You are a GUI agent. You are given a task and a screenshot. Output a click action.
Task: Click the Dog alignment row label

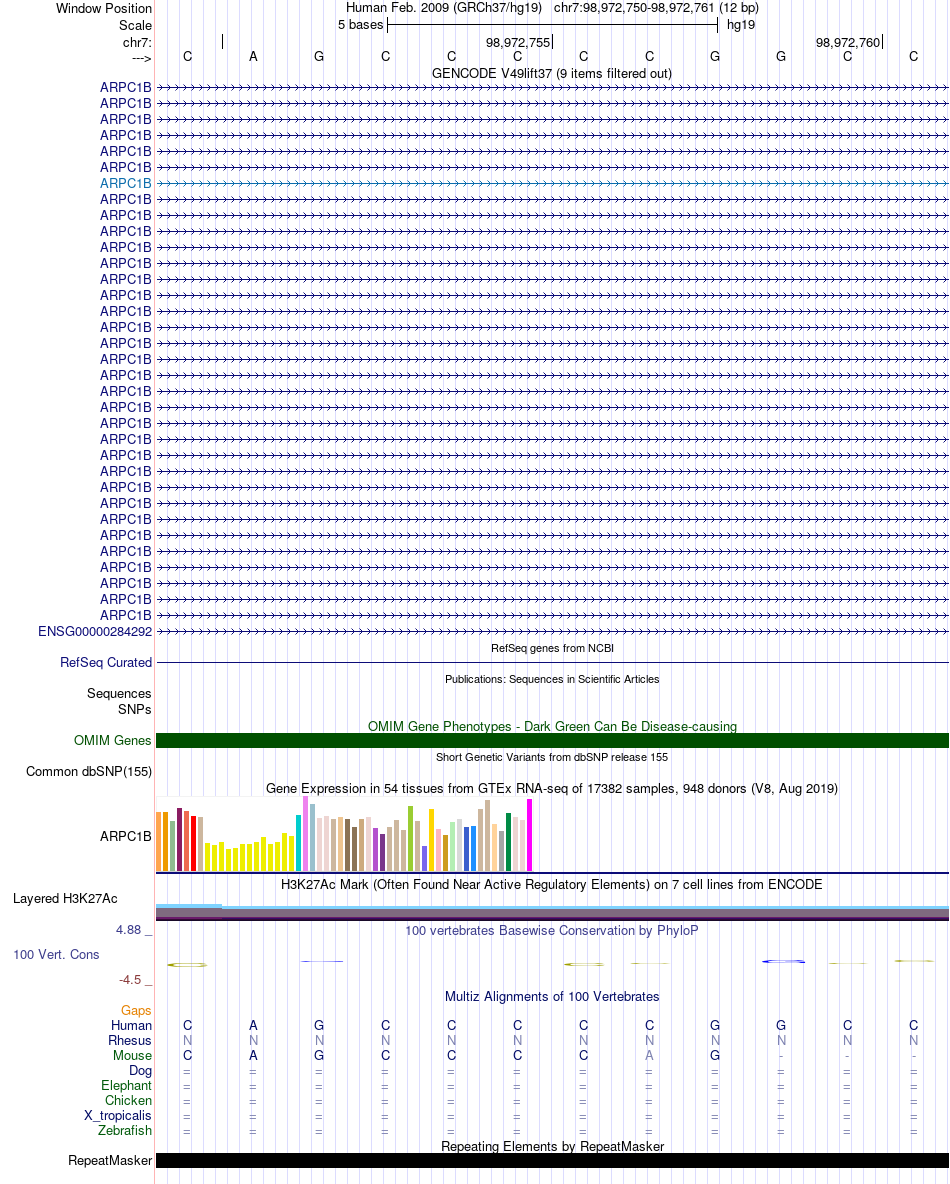pos(140,1071)
